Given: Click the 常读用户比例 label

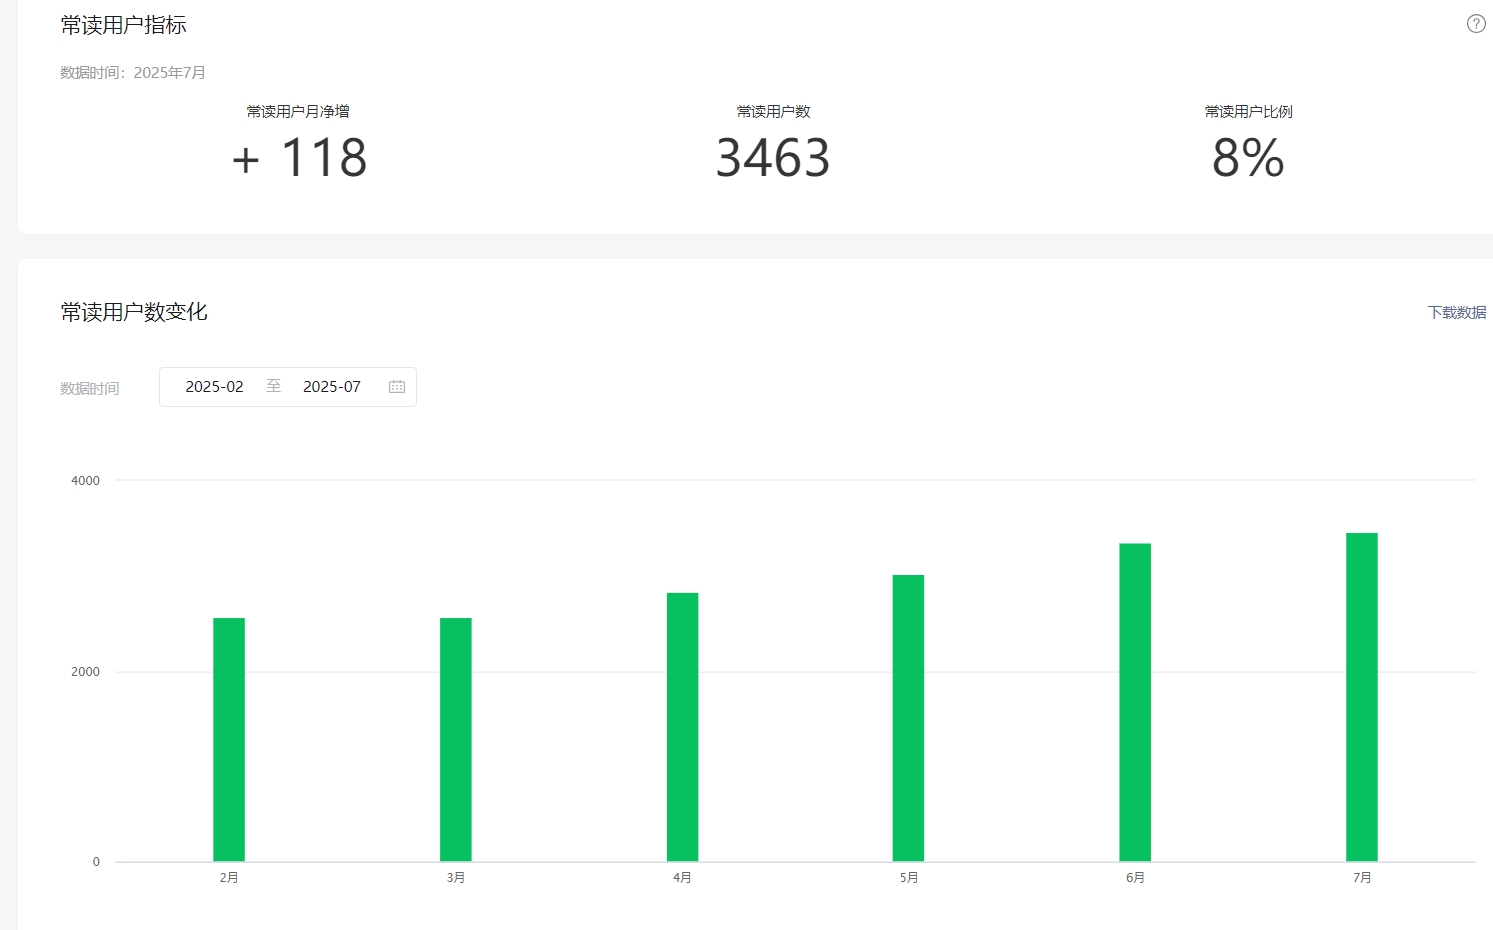Looking at the screenshot, I should (1248, 112).
